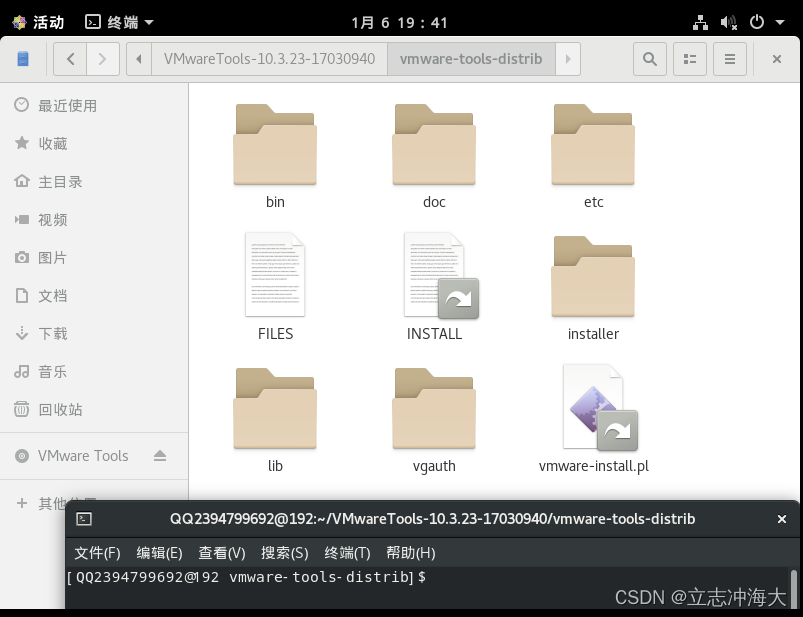Go to 文档 in sidebar
The width and height of the screenshot is (803, 617).
point(94,295)
